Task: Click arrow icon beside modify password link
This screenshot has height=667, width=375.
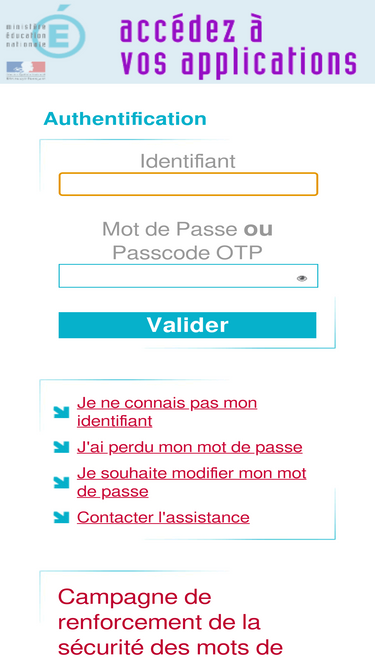Action: 61,482
